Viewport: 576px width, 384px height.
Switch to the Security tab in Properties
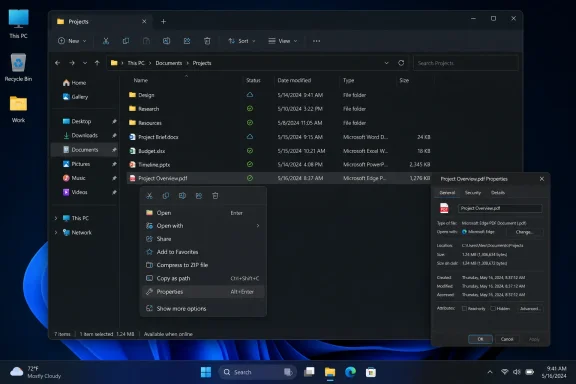473,193
